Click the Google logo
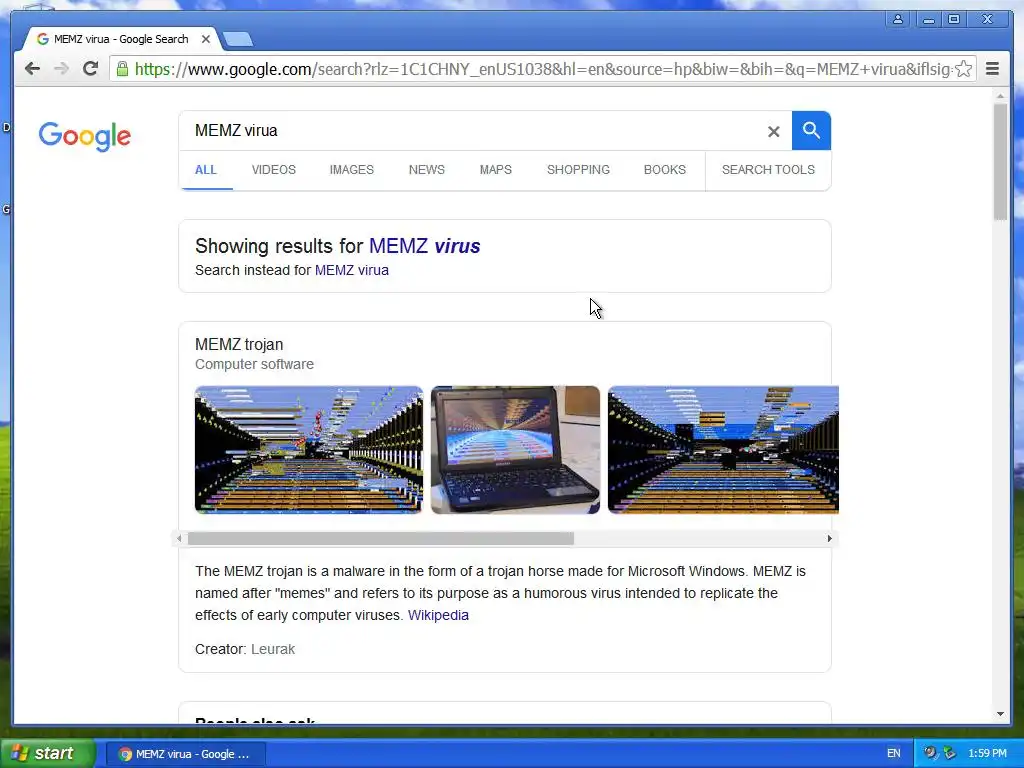Image resolution: width=1024 pixels, height=768 pixels. coord(84,136)
